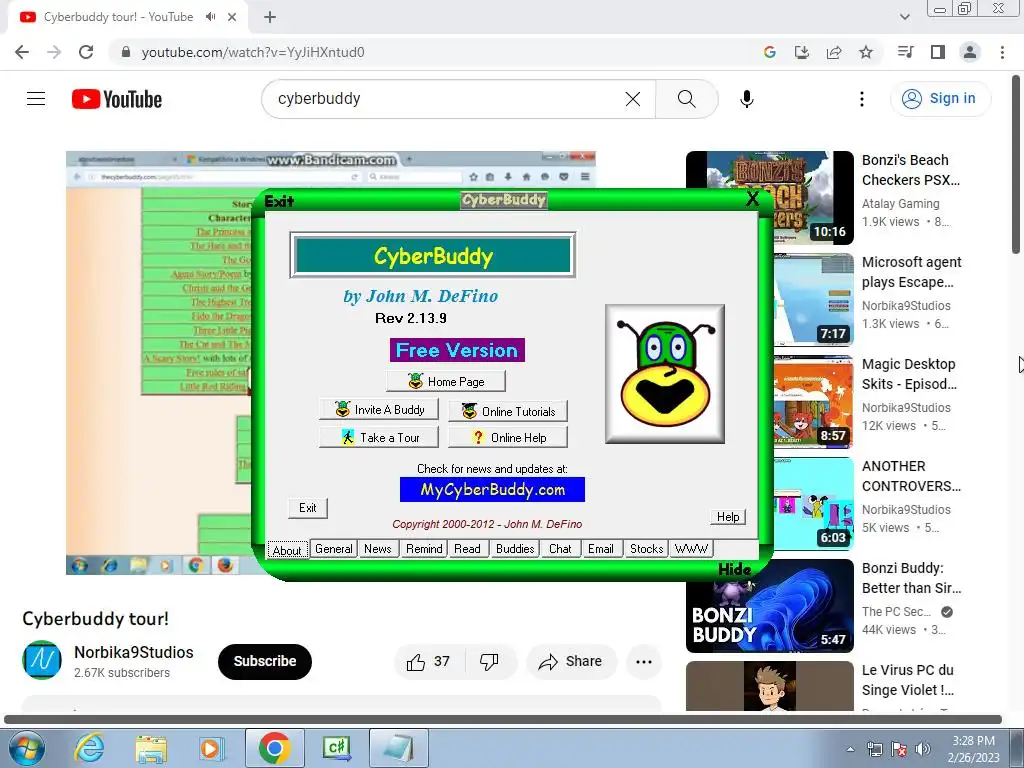Click the YouTube search magnifier button
This screenshot has width=1024, height=768.
686,99
